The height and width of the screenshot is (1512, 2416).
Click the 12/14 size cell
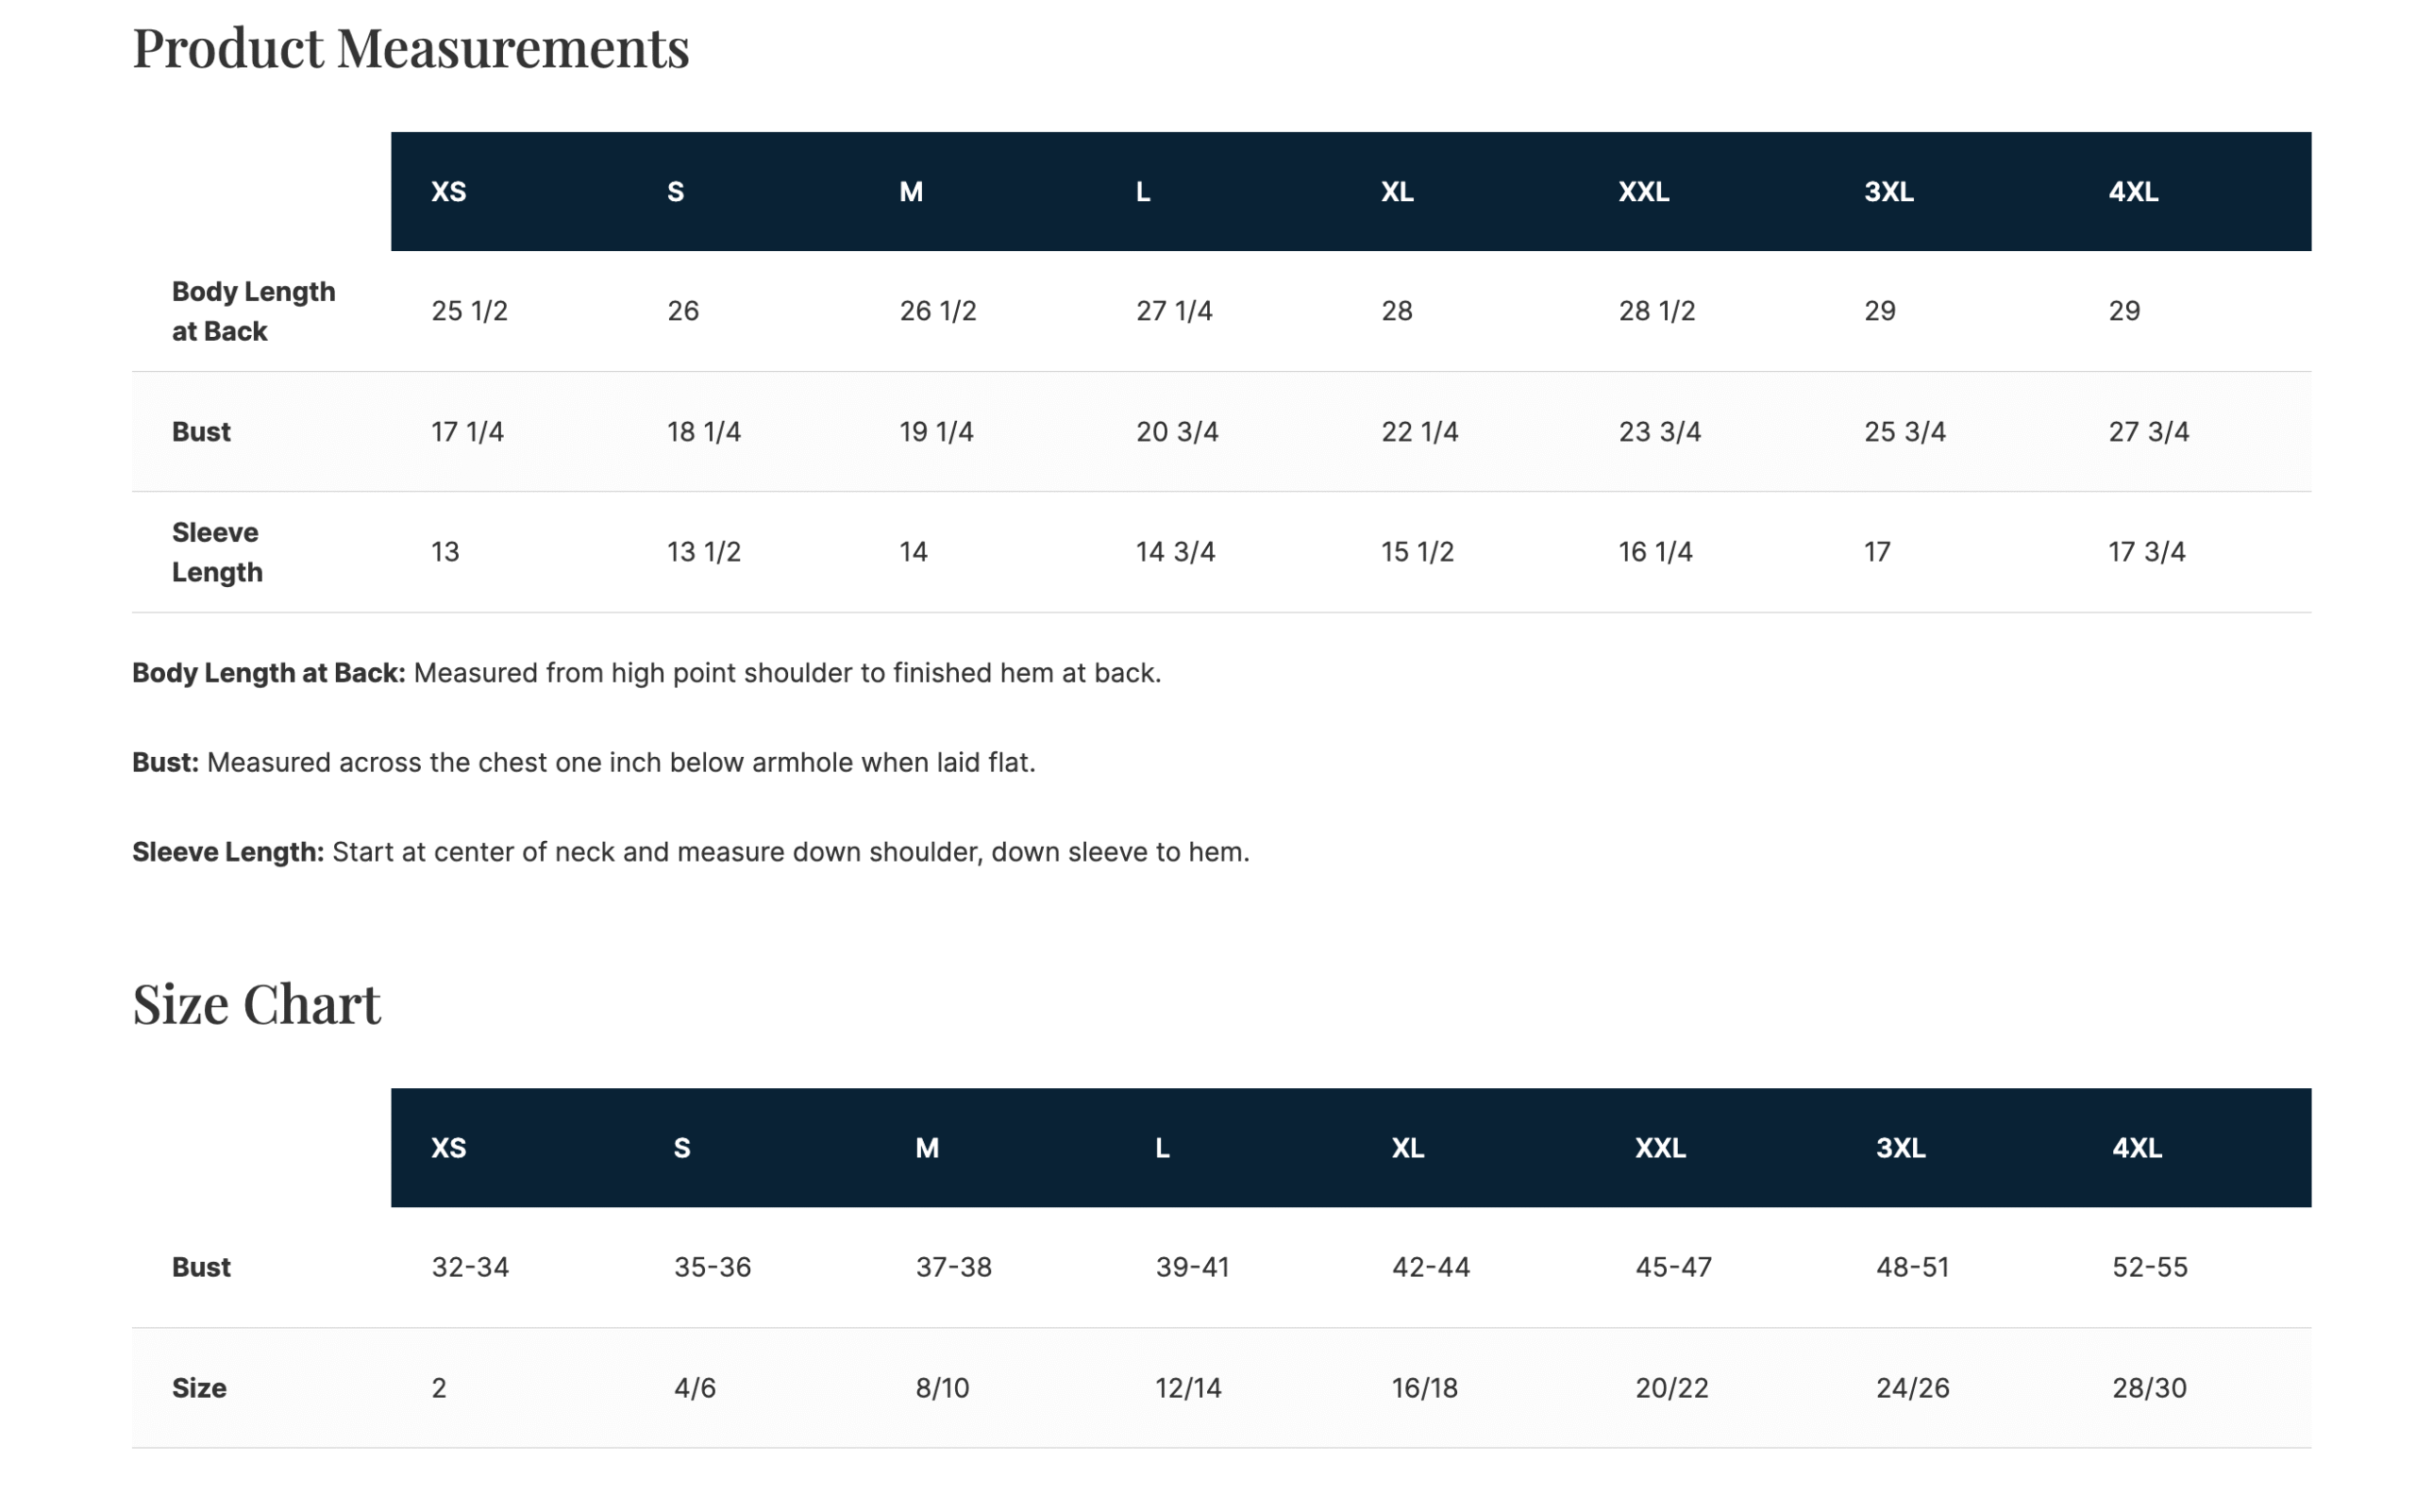[1188, 1388]
